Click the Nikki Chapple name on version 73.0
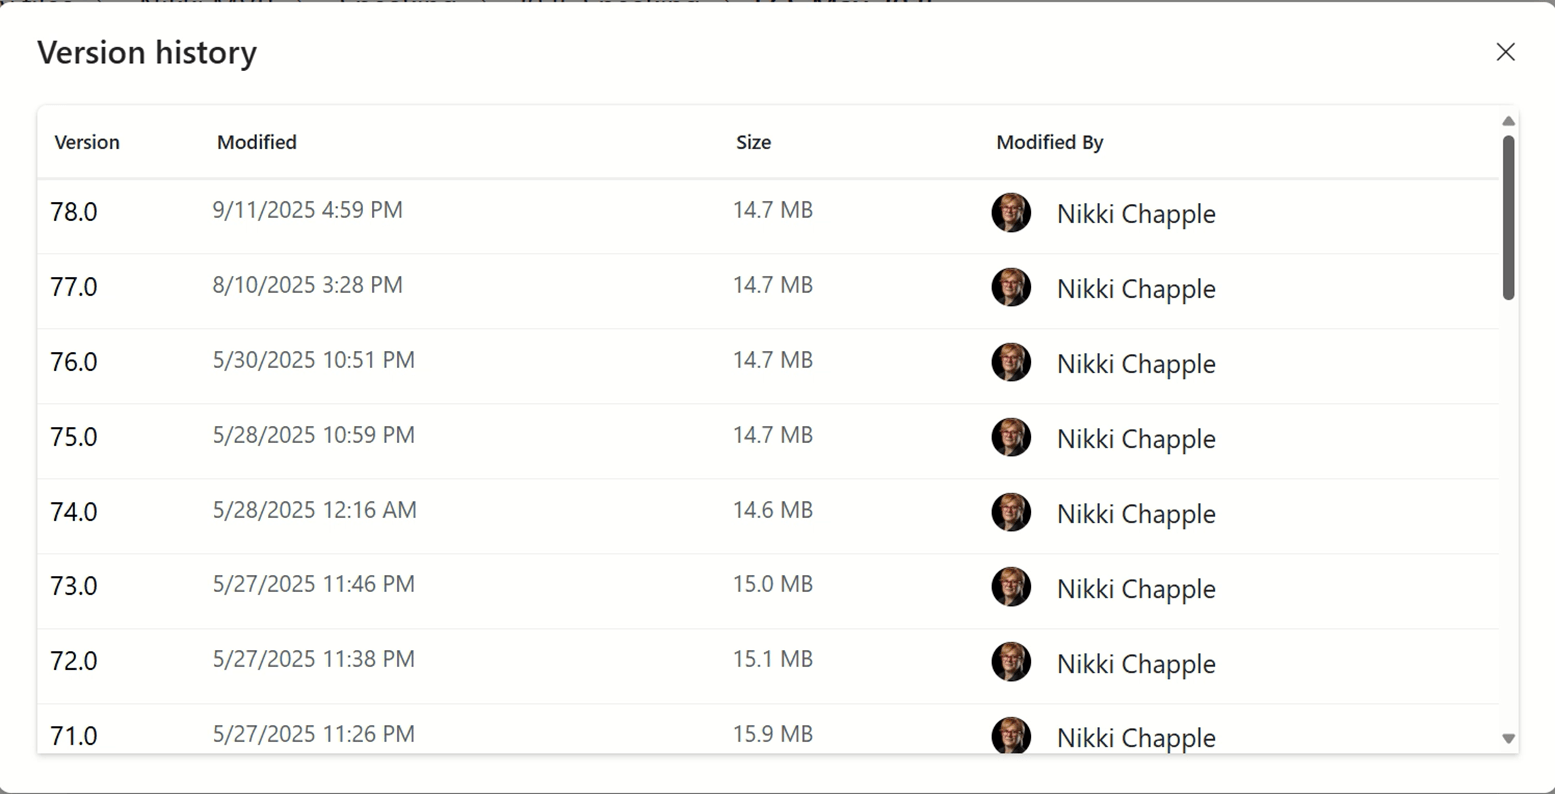 click(1136, 589)
